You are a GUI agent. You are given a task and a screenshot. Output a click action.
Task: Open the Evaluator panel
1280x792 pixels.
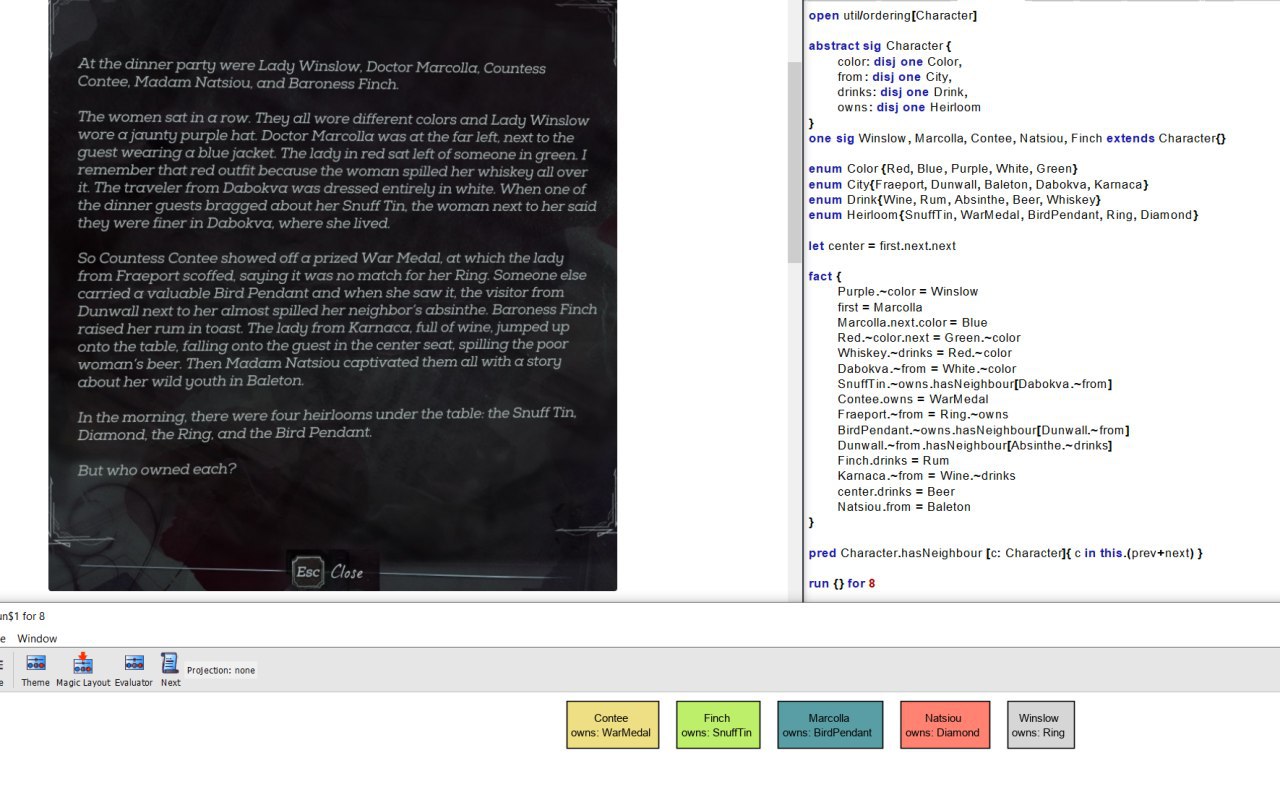(133, 669)
